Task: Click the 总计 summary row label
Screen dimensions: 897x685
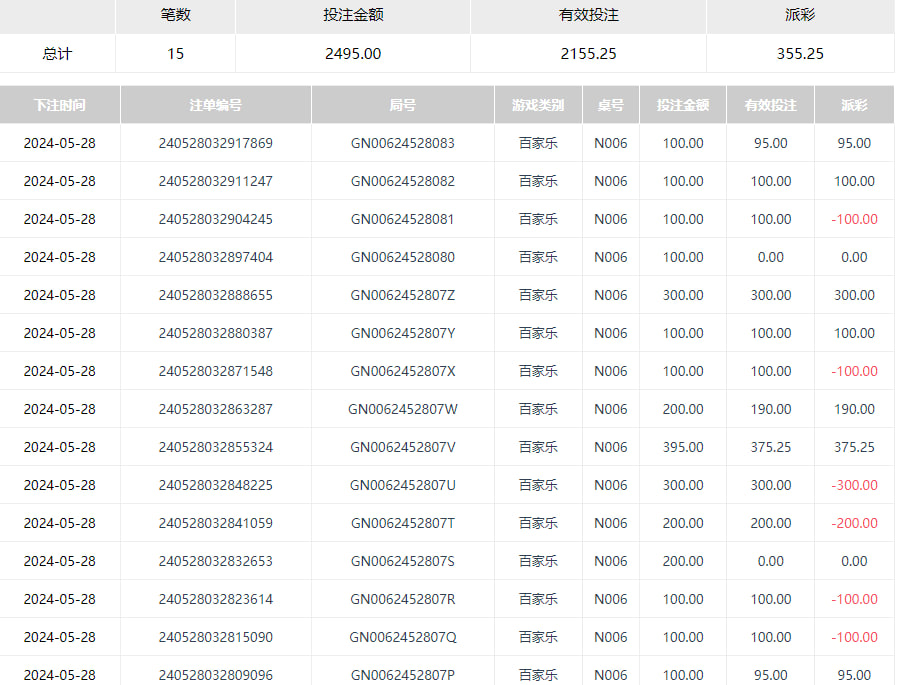Action: (57, 54)
